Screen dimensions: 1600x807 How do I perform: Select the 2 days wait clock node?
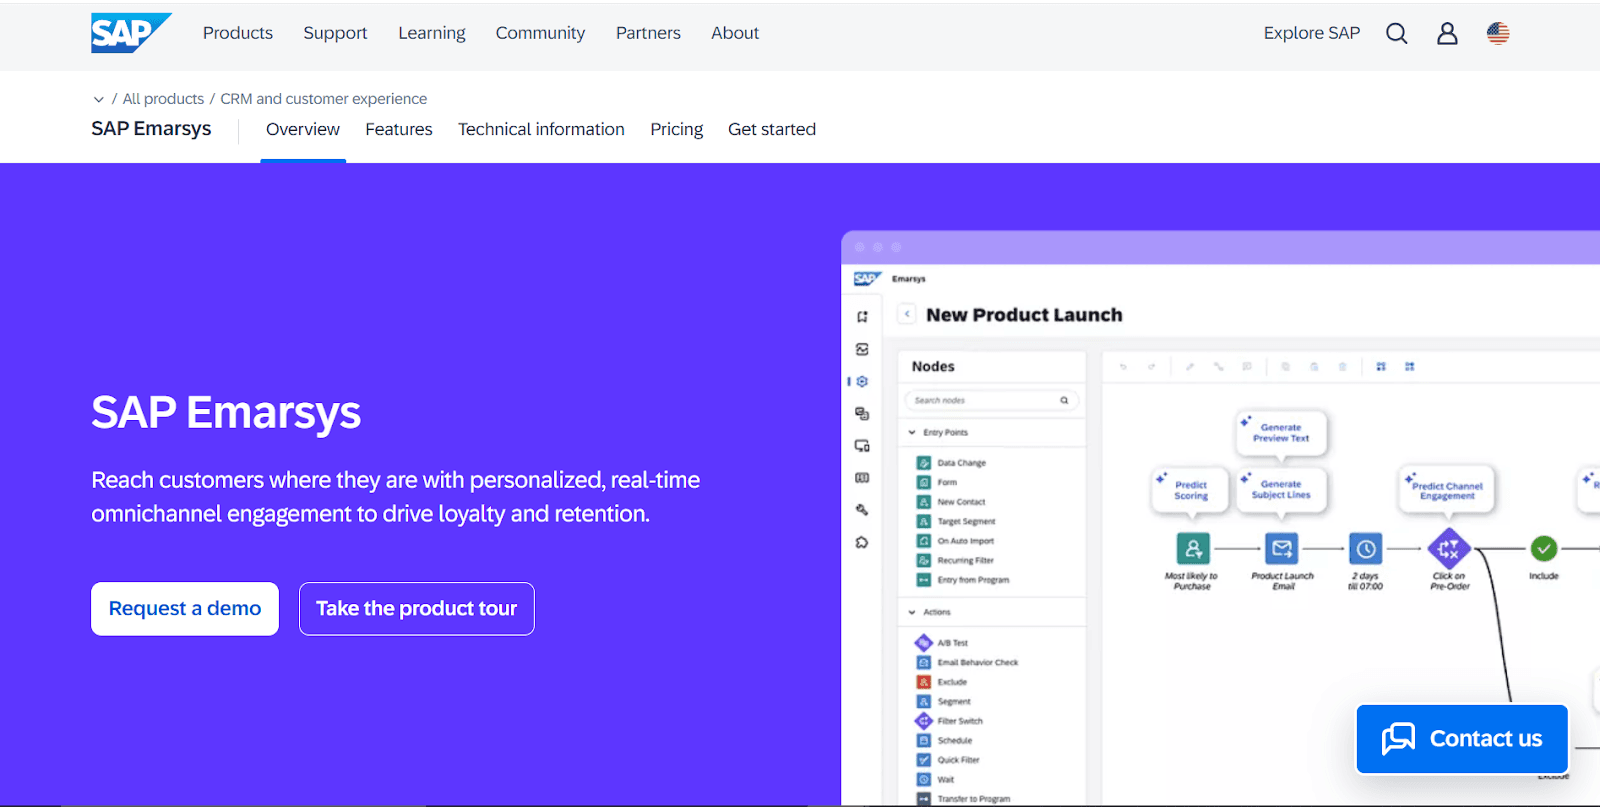[x=1366, y=548]
